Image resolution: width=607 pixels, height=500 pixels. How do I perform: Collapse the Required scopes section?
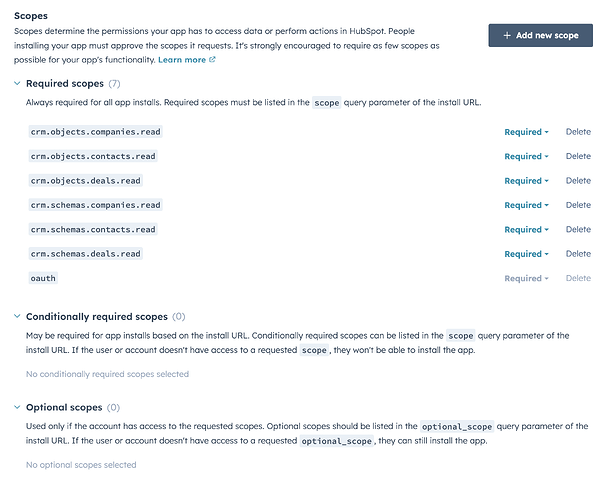(x=18, y=84)
